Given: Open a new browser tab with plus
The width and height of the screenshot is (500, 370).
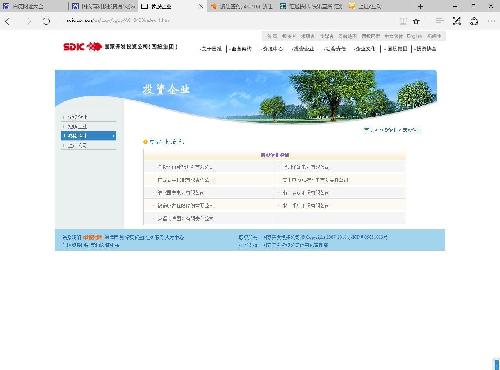Looking at the screenshot, I should tap(420, 6).
